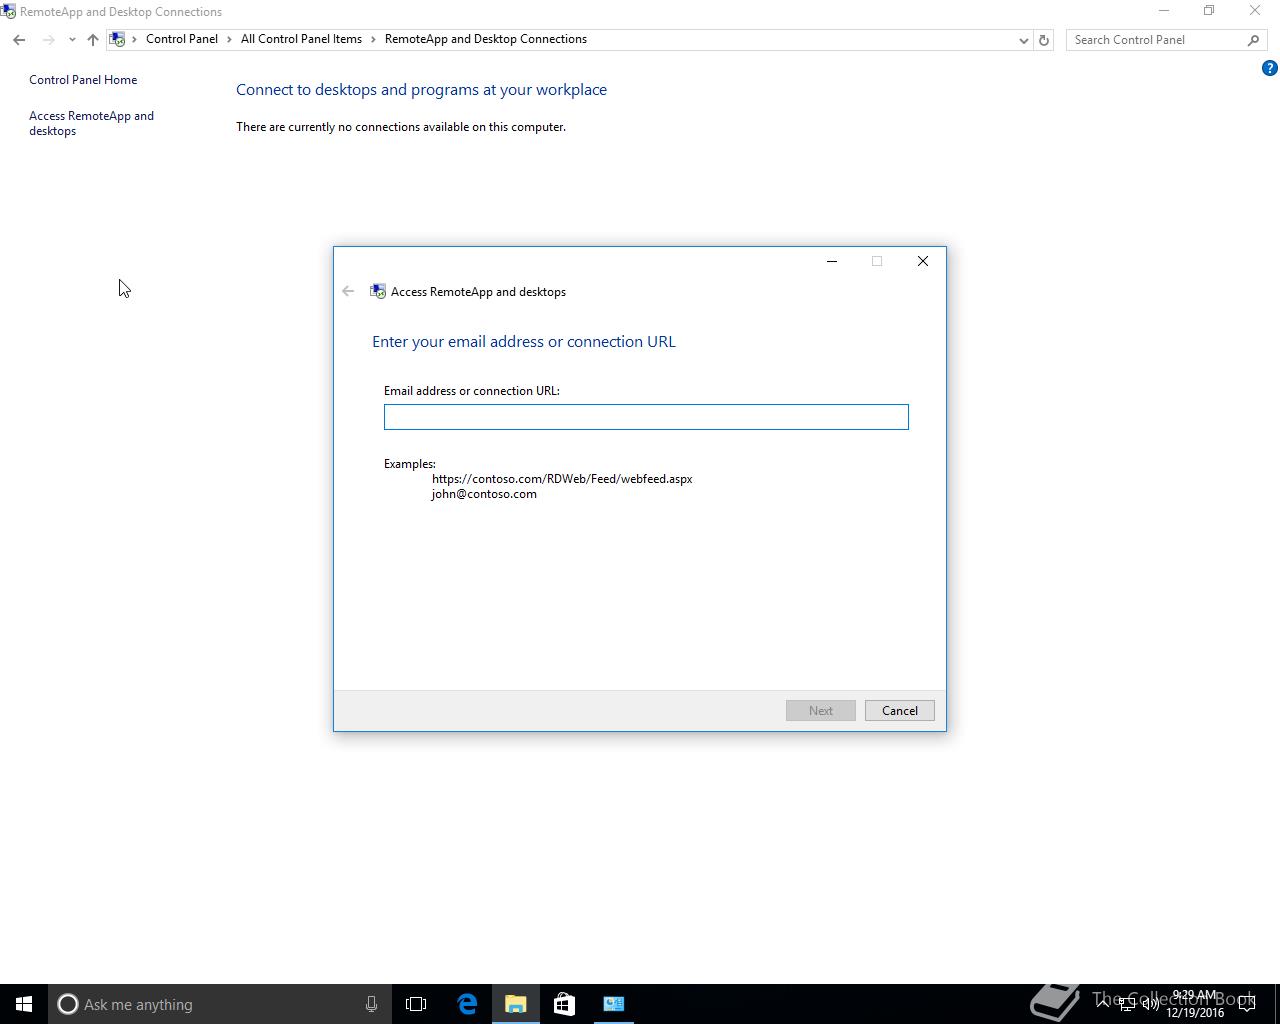The height and width of the screenshot is (1024, 1280).
Task: Click the taskbar clock and date
Action: coord(1195,1004)
